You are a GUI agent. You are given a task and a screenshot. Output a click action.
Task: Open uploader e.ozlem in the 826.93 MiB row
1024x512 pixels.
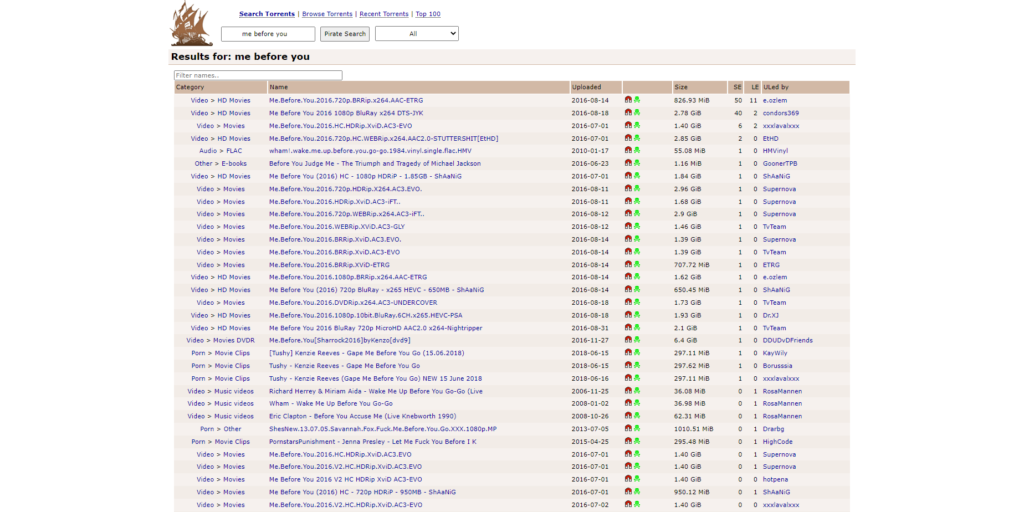click(775, 101)
